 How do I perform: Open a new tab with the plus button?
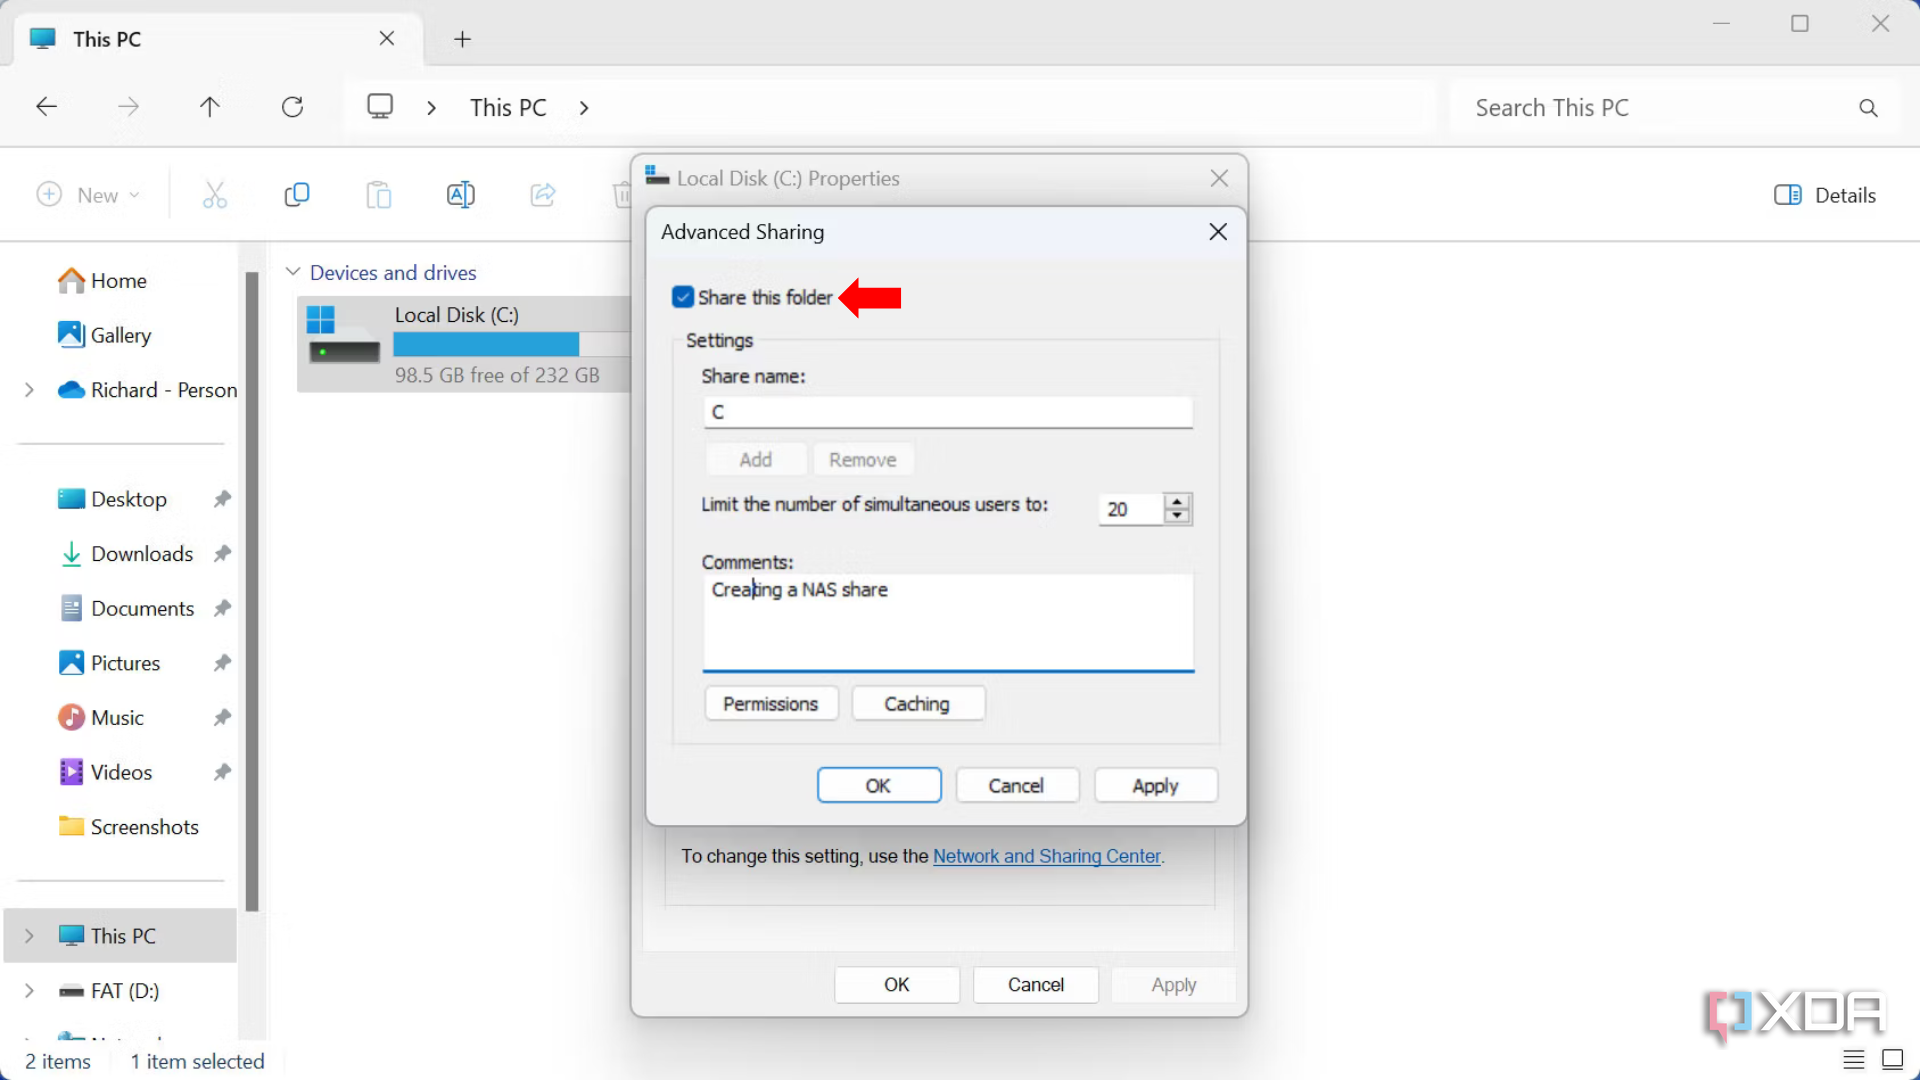click(462, 39)
